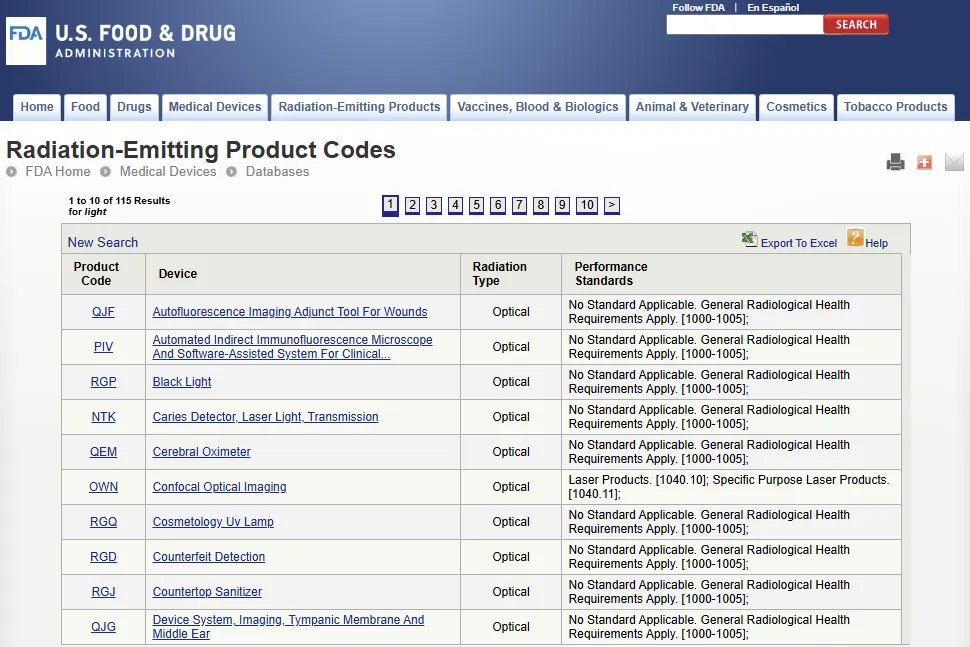Viewport: 970px width, 647px height.
Task: Open product code OWN
Action: click(x=103, y=487)
